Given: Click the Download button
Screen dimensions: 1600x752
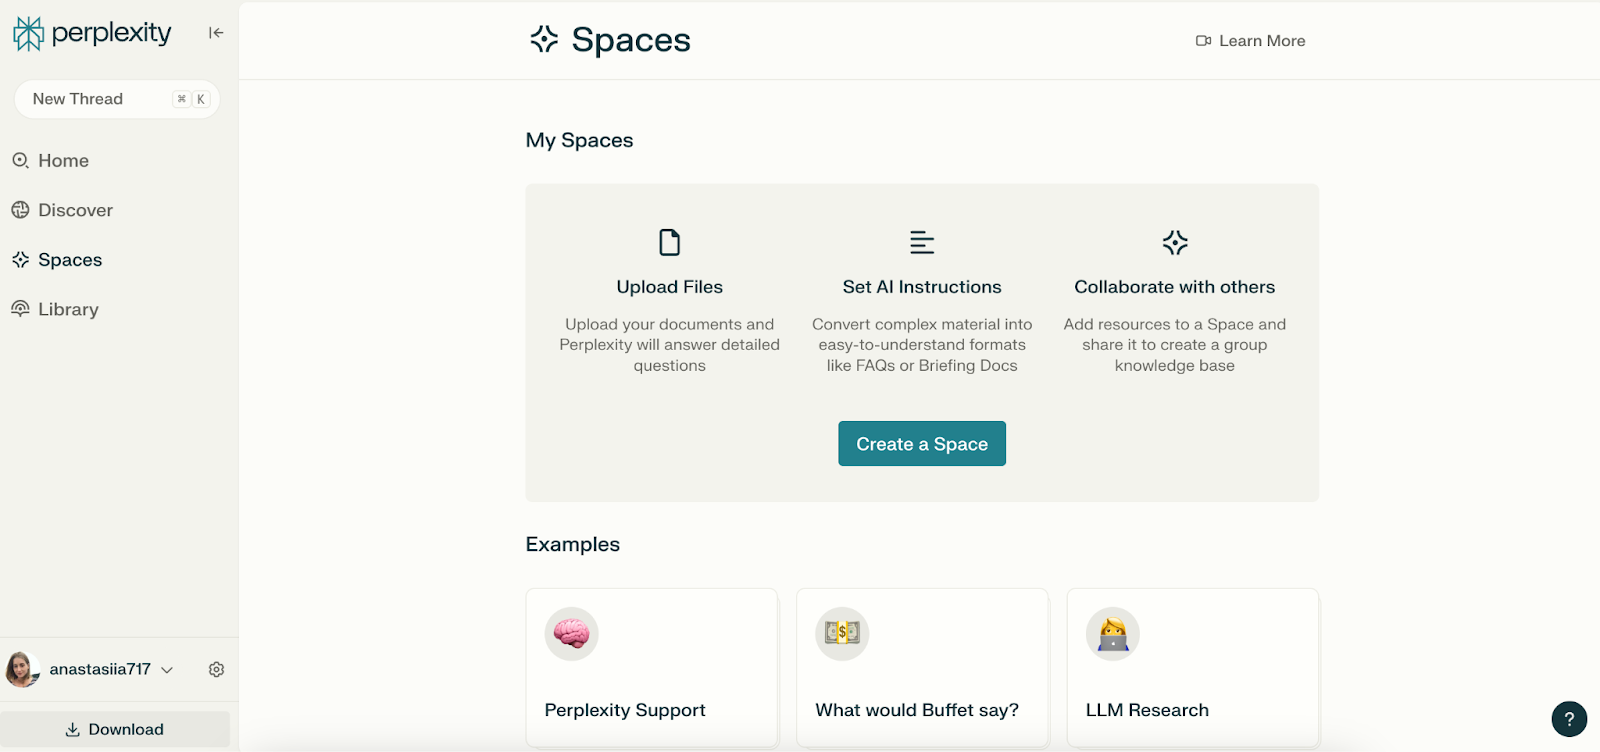Looking at the screenshot, I should tap(115, 729).
